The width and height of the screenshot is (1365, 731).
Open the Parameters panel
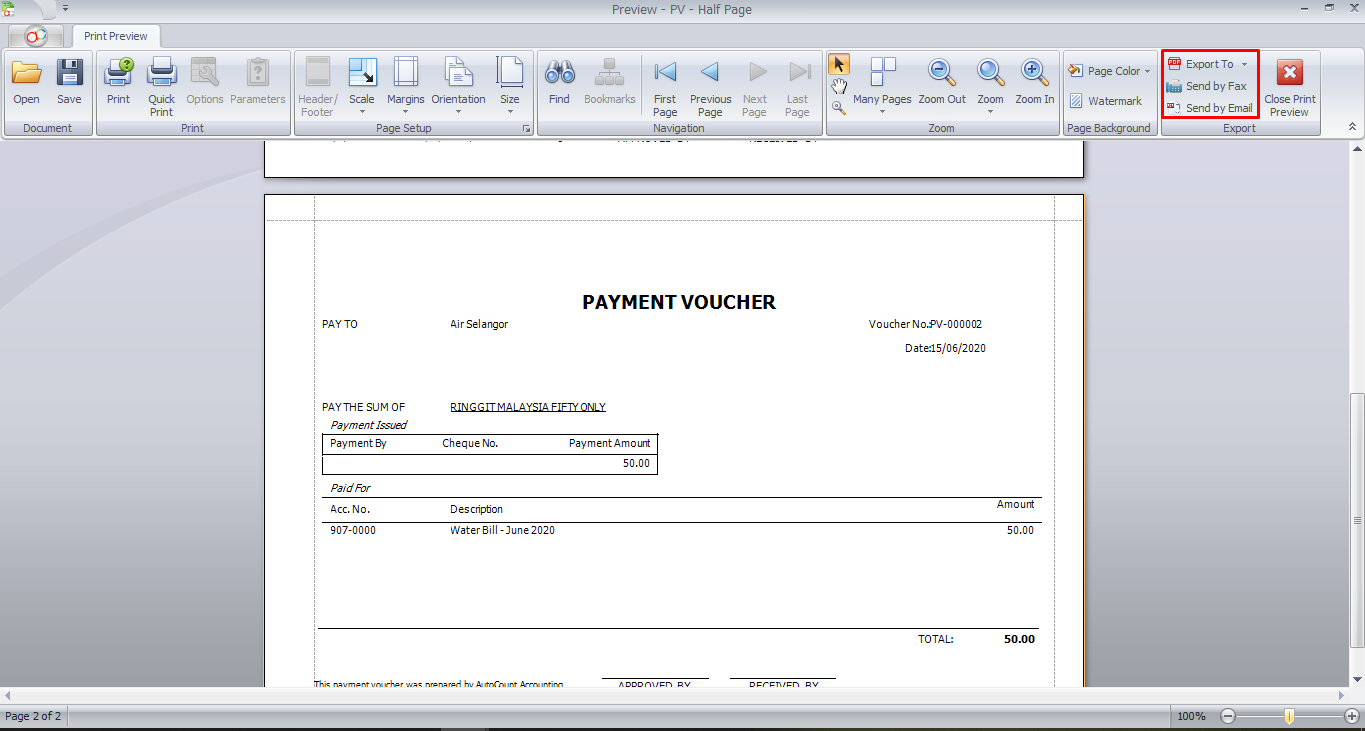tap(258, 82)
